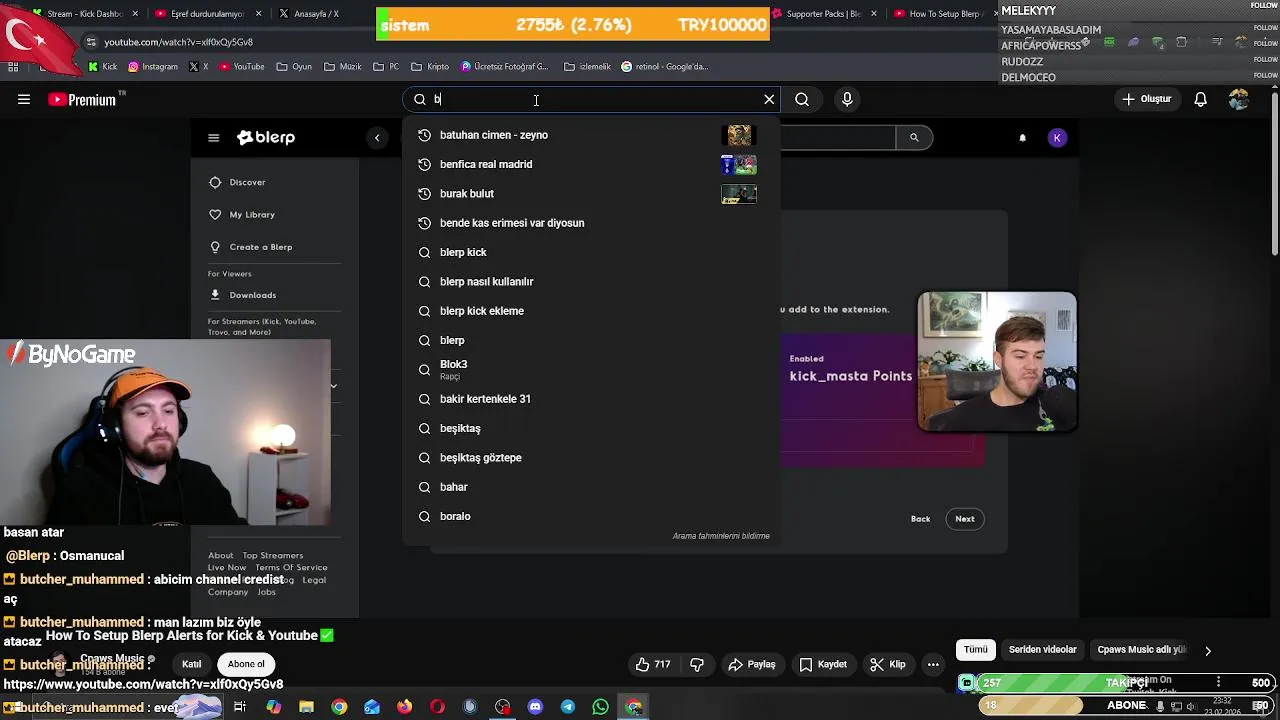The width and height of the screenshot is (1280, 720).
Task: Like the video with thumbs up
Action: [x=653, y=664]
